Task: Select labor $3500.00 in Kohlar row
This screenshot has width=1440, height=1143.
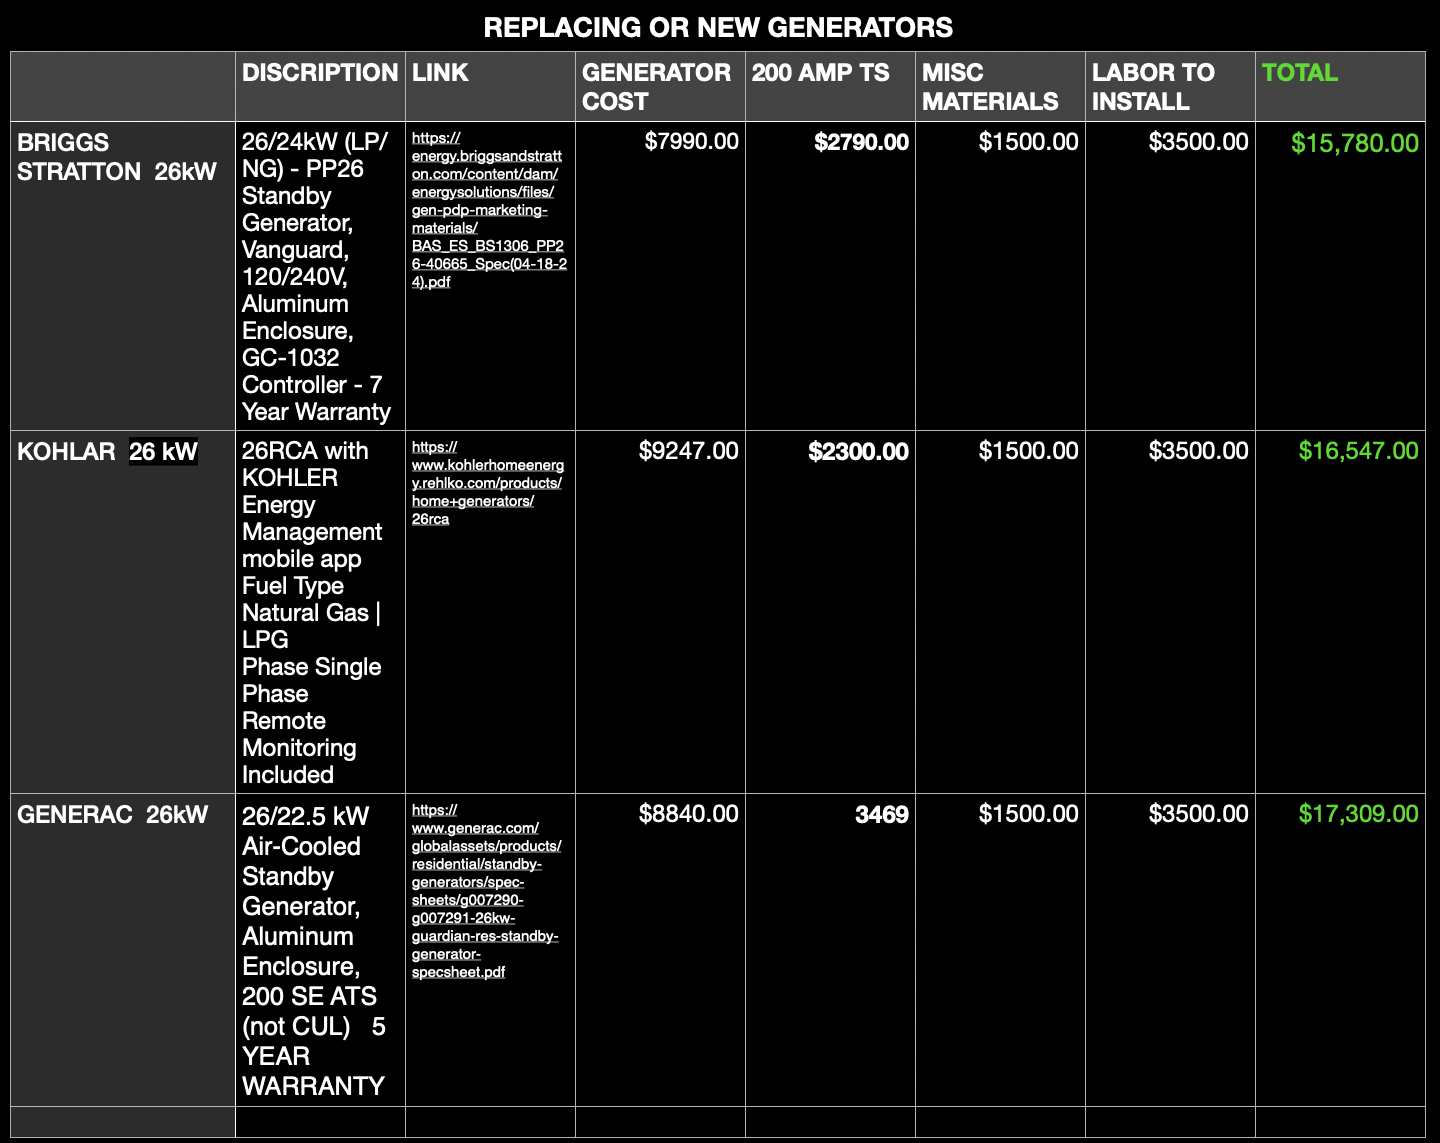Action: (1199, 451)
